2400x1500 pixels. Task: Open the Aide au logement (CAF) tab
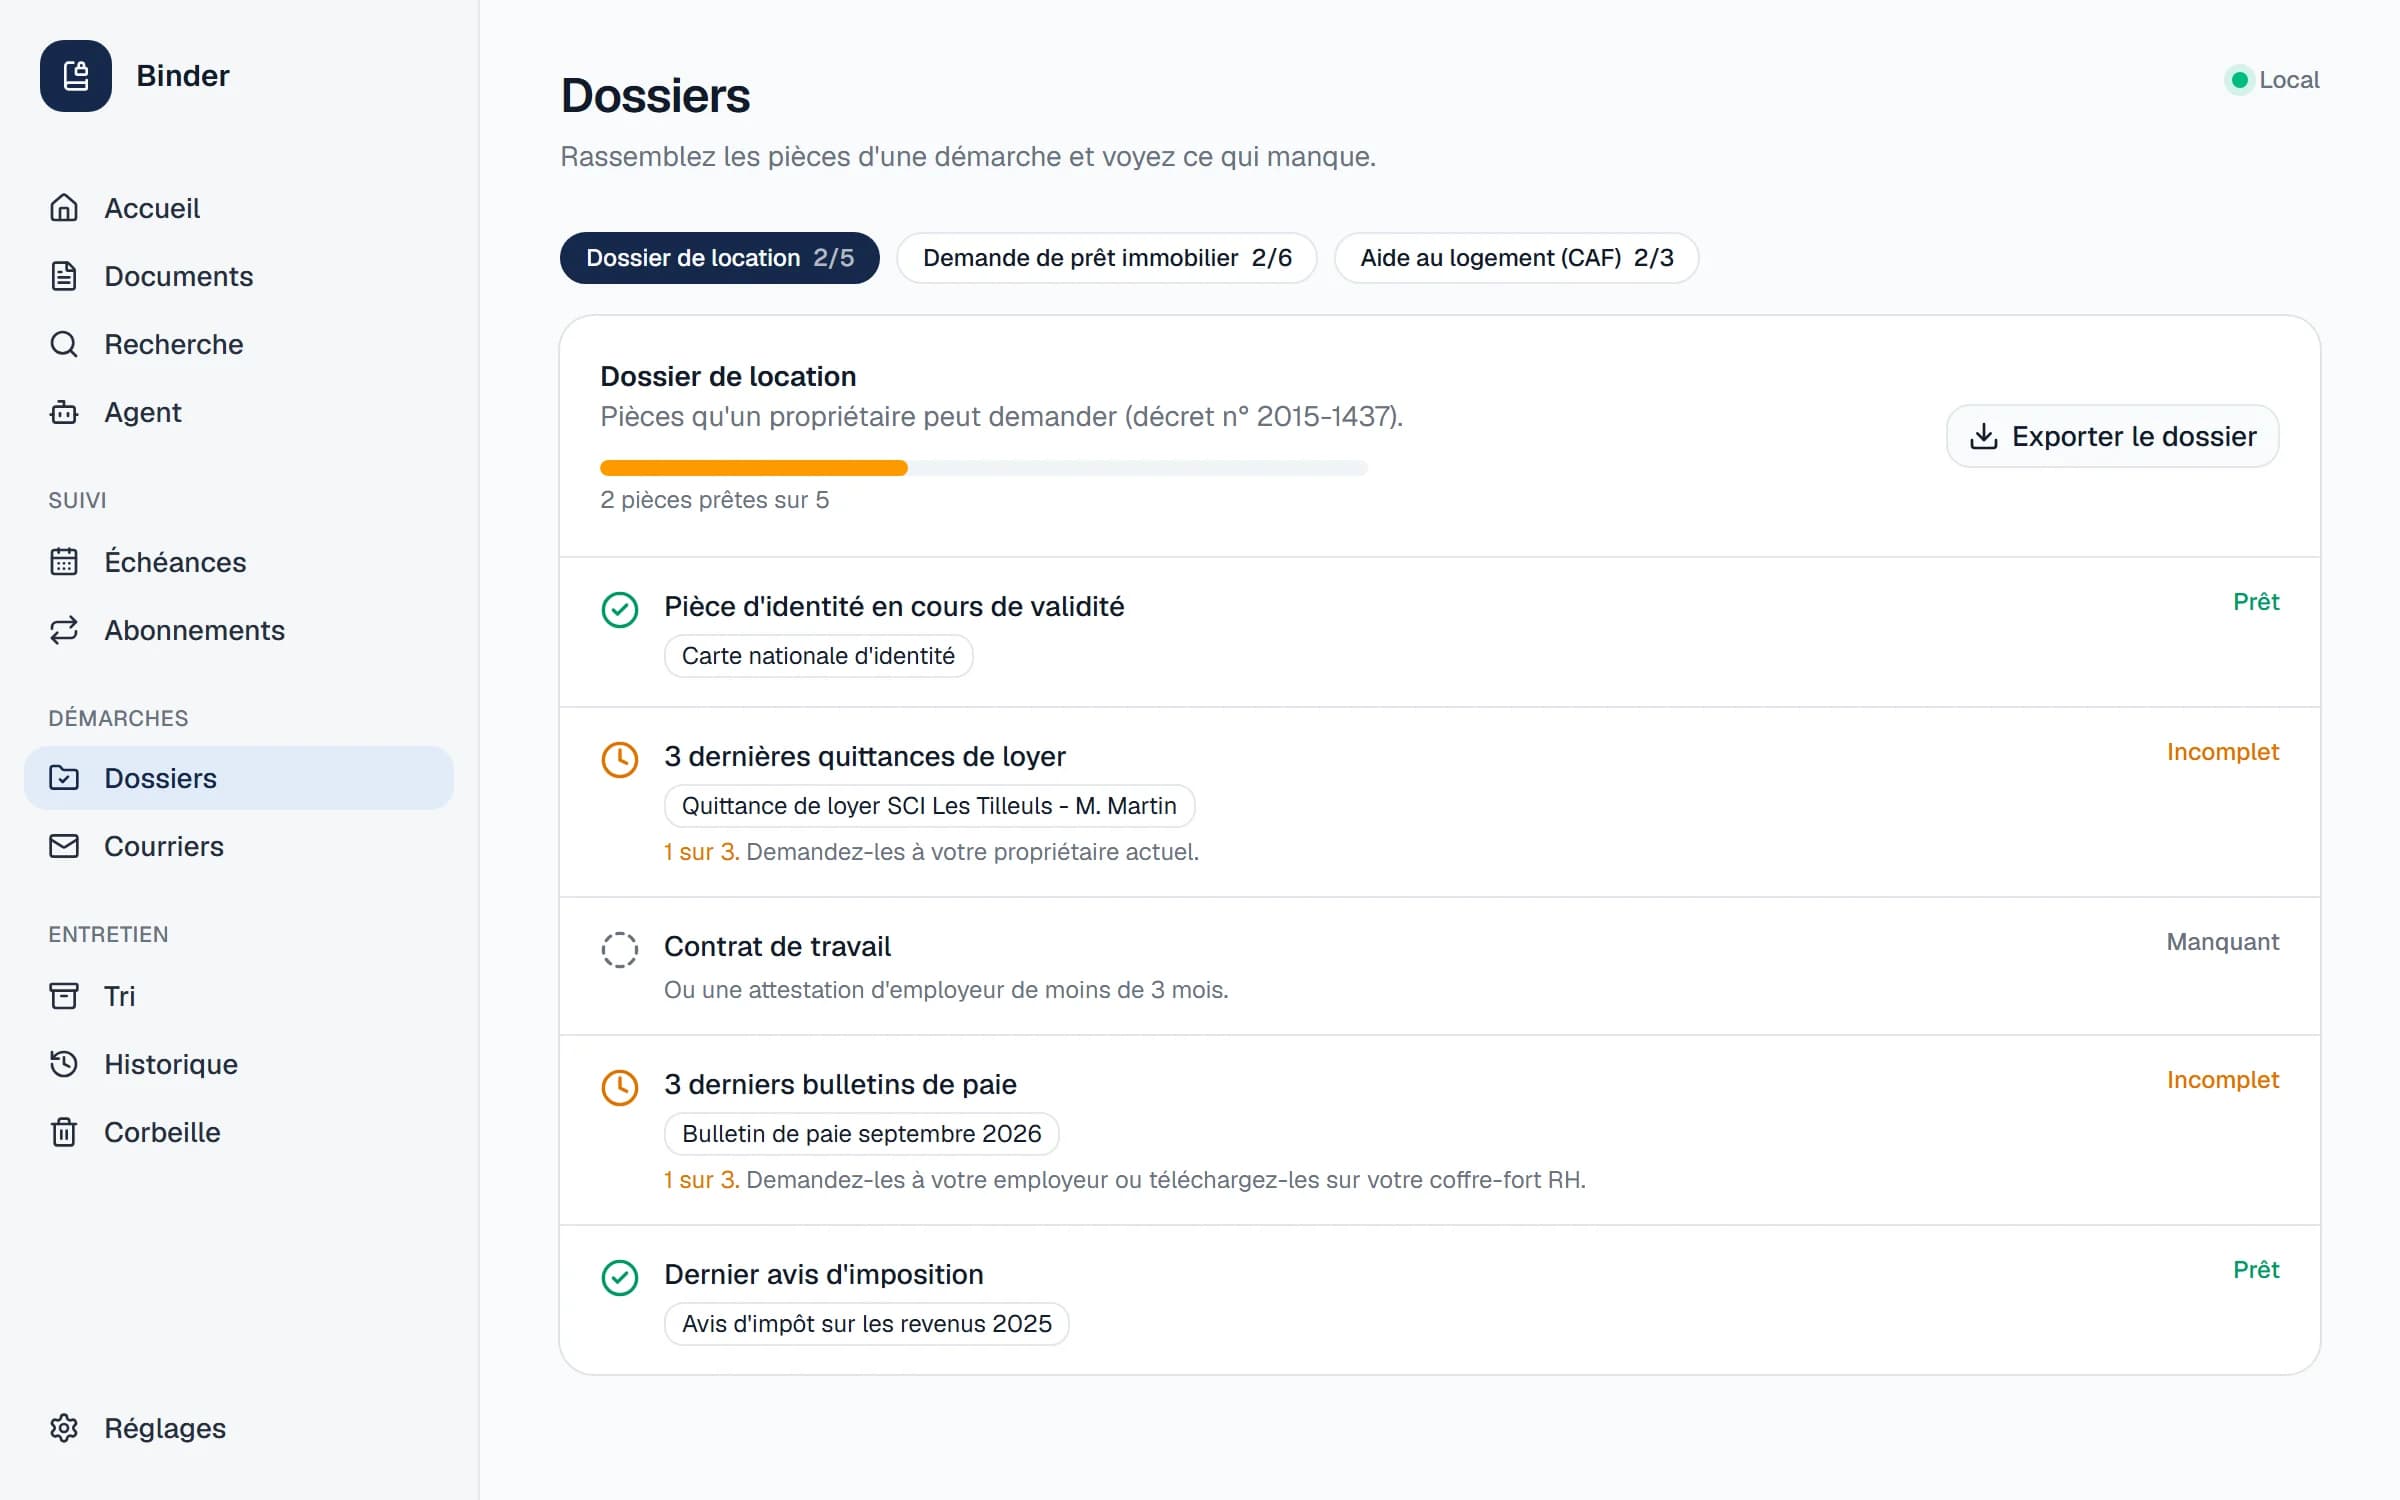click(1517, 258)
